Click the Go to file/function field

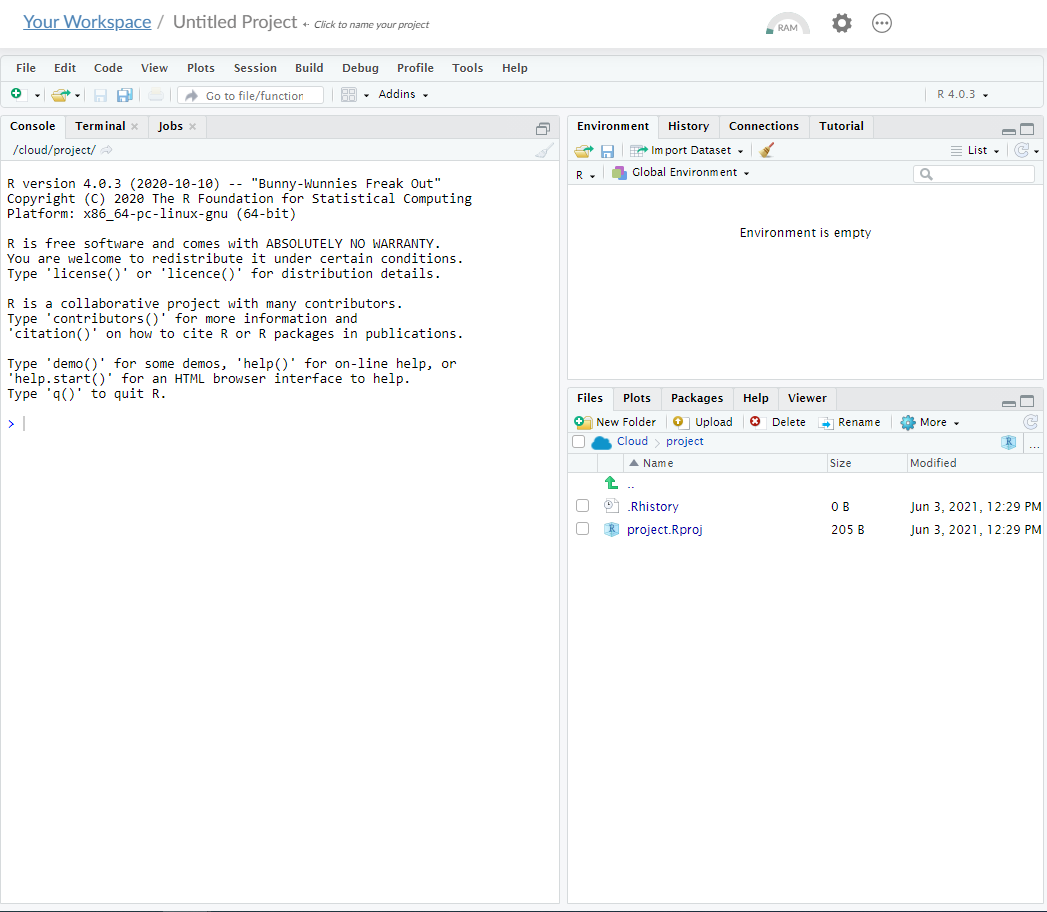point(252,96)
